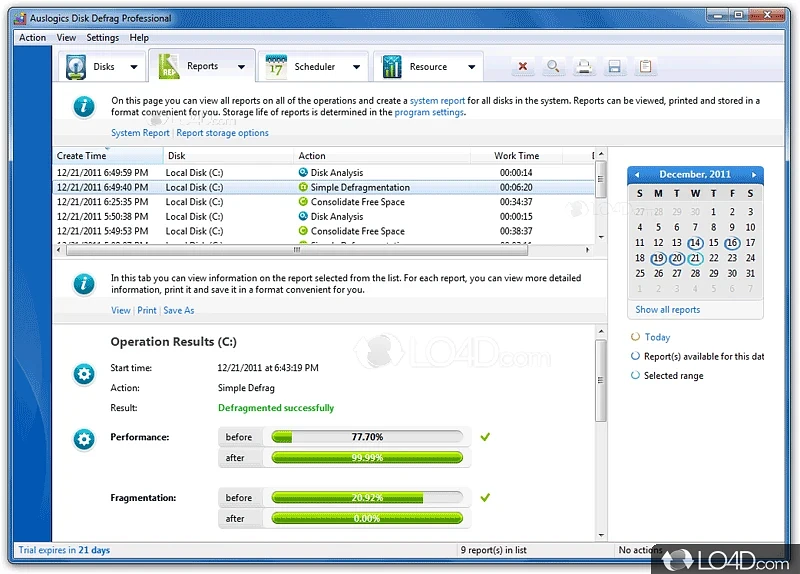Viewport: 800px width, 574px height.
Task: Click the printer icon in toolbar
Action: (x=584, y=67)
